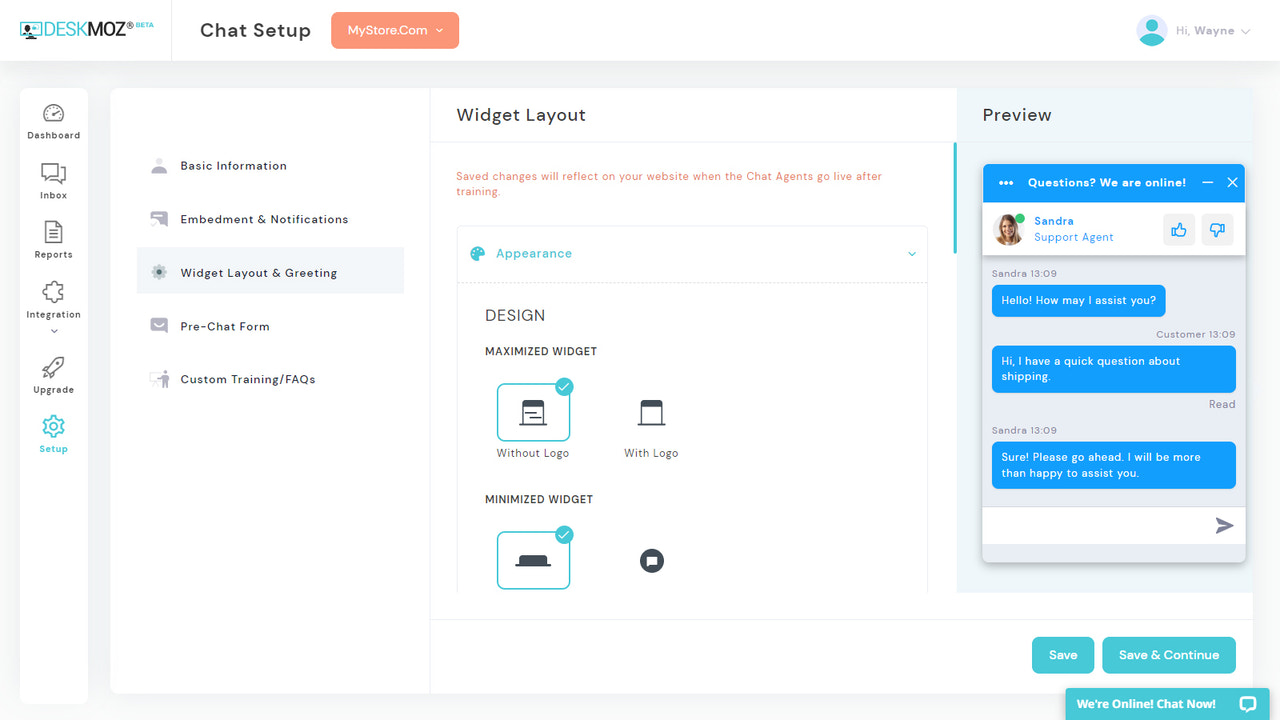Image resolution: width=1280 pixels, height=720 pixels.
Task: Select the Without Logo widget design
Action: [x=533, y=410]
